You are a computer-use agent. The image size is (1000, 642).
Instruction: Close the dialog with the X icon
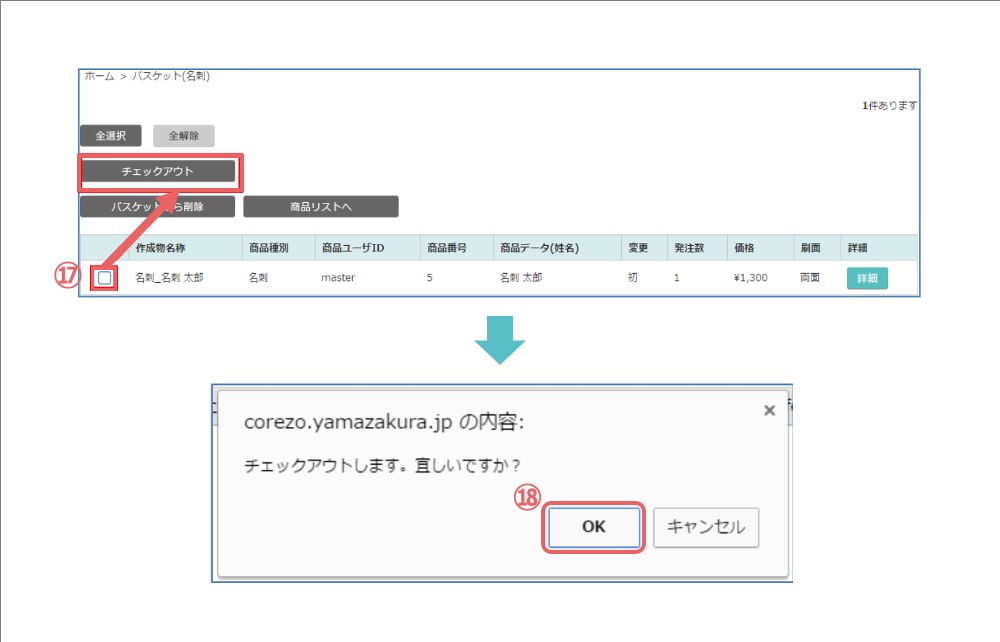(770, 411)
